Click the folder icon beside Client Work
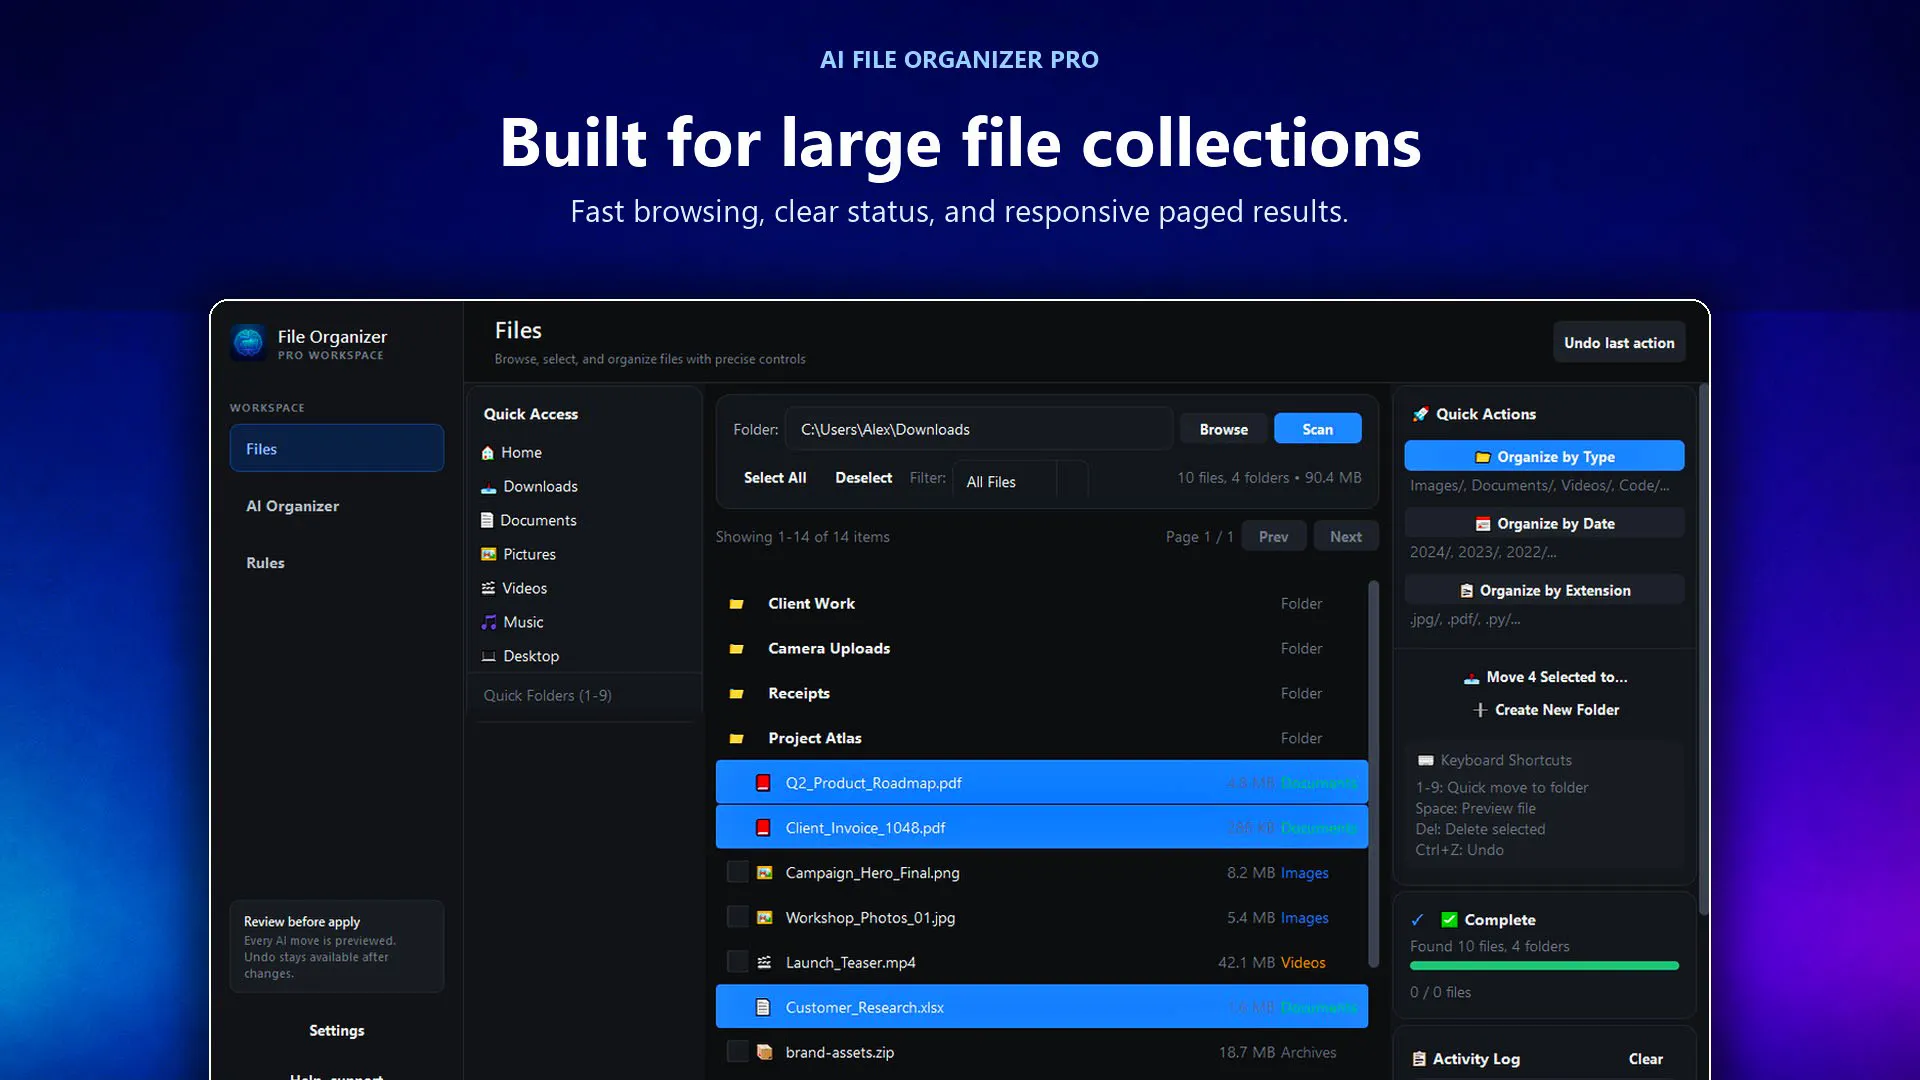The width and height of the screenshot is (1920, 1080). pyautogui.click(x=737, y=604)
